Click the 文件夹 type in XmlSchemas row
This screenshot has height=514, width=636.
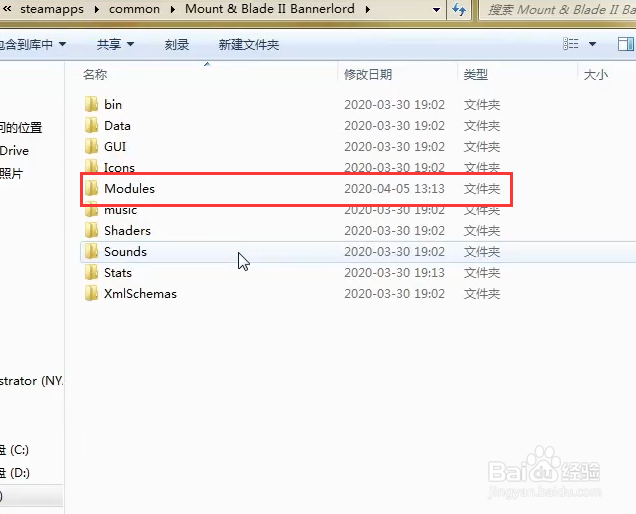click(x=482, y=294)
